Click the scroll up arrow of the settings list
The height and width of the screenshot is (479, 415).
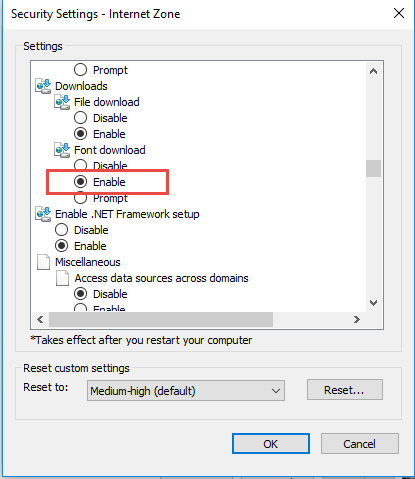click(x=373, y=71)
